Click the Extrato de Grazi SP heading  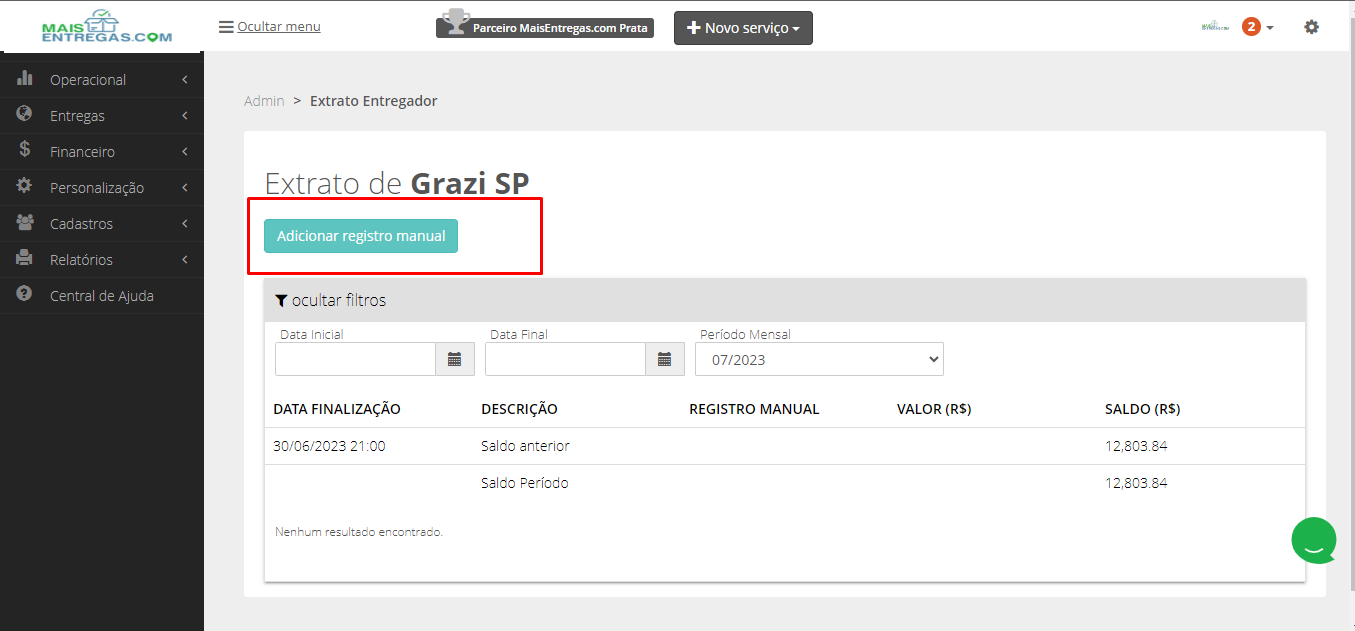397,183
